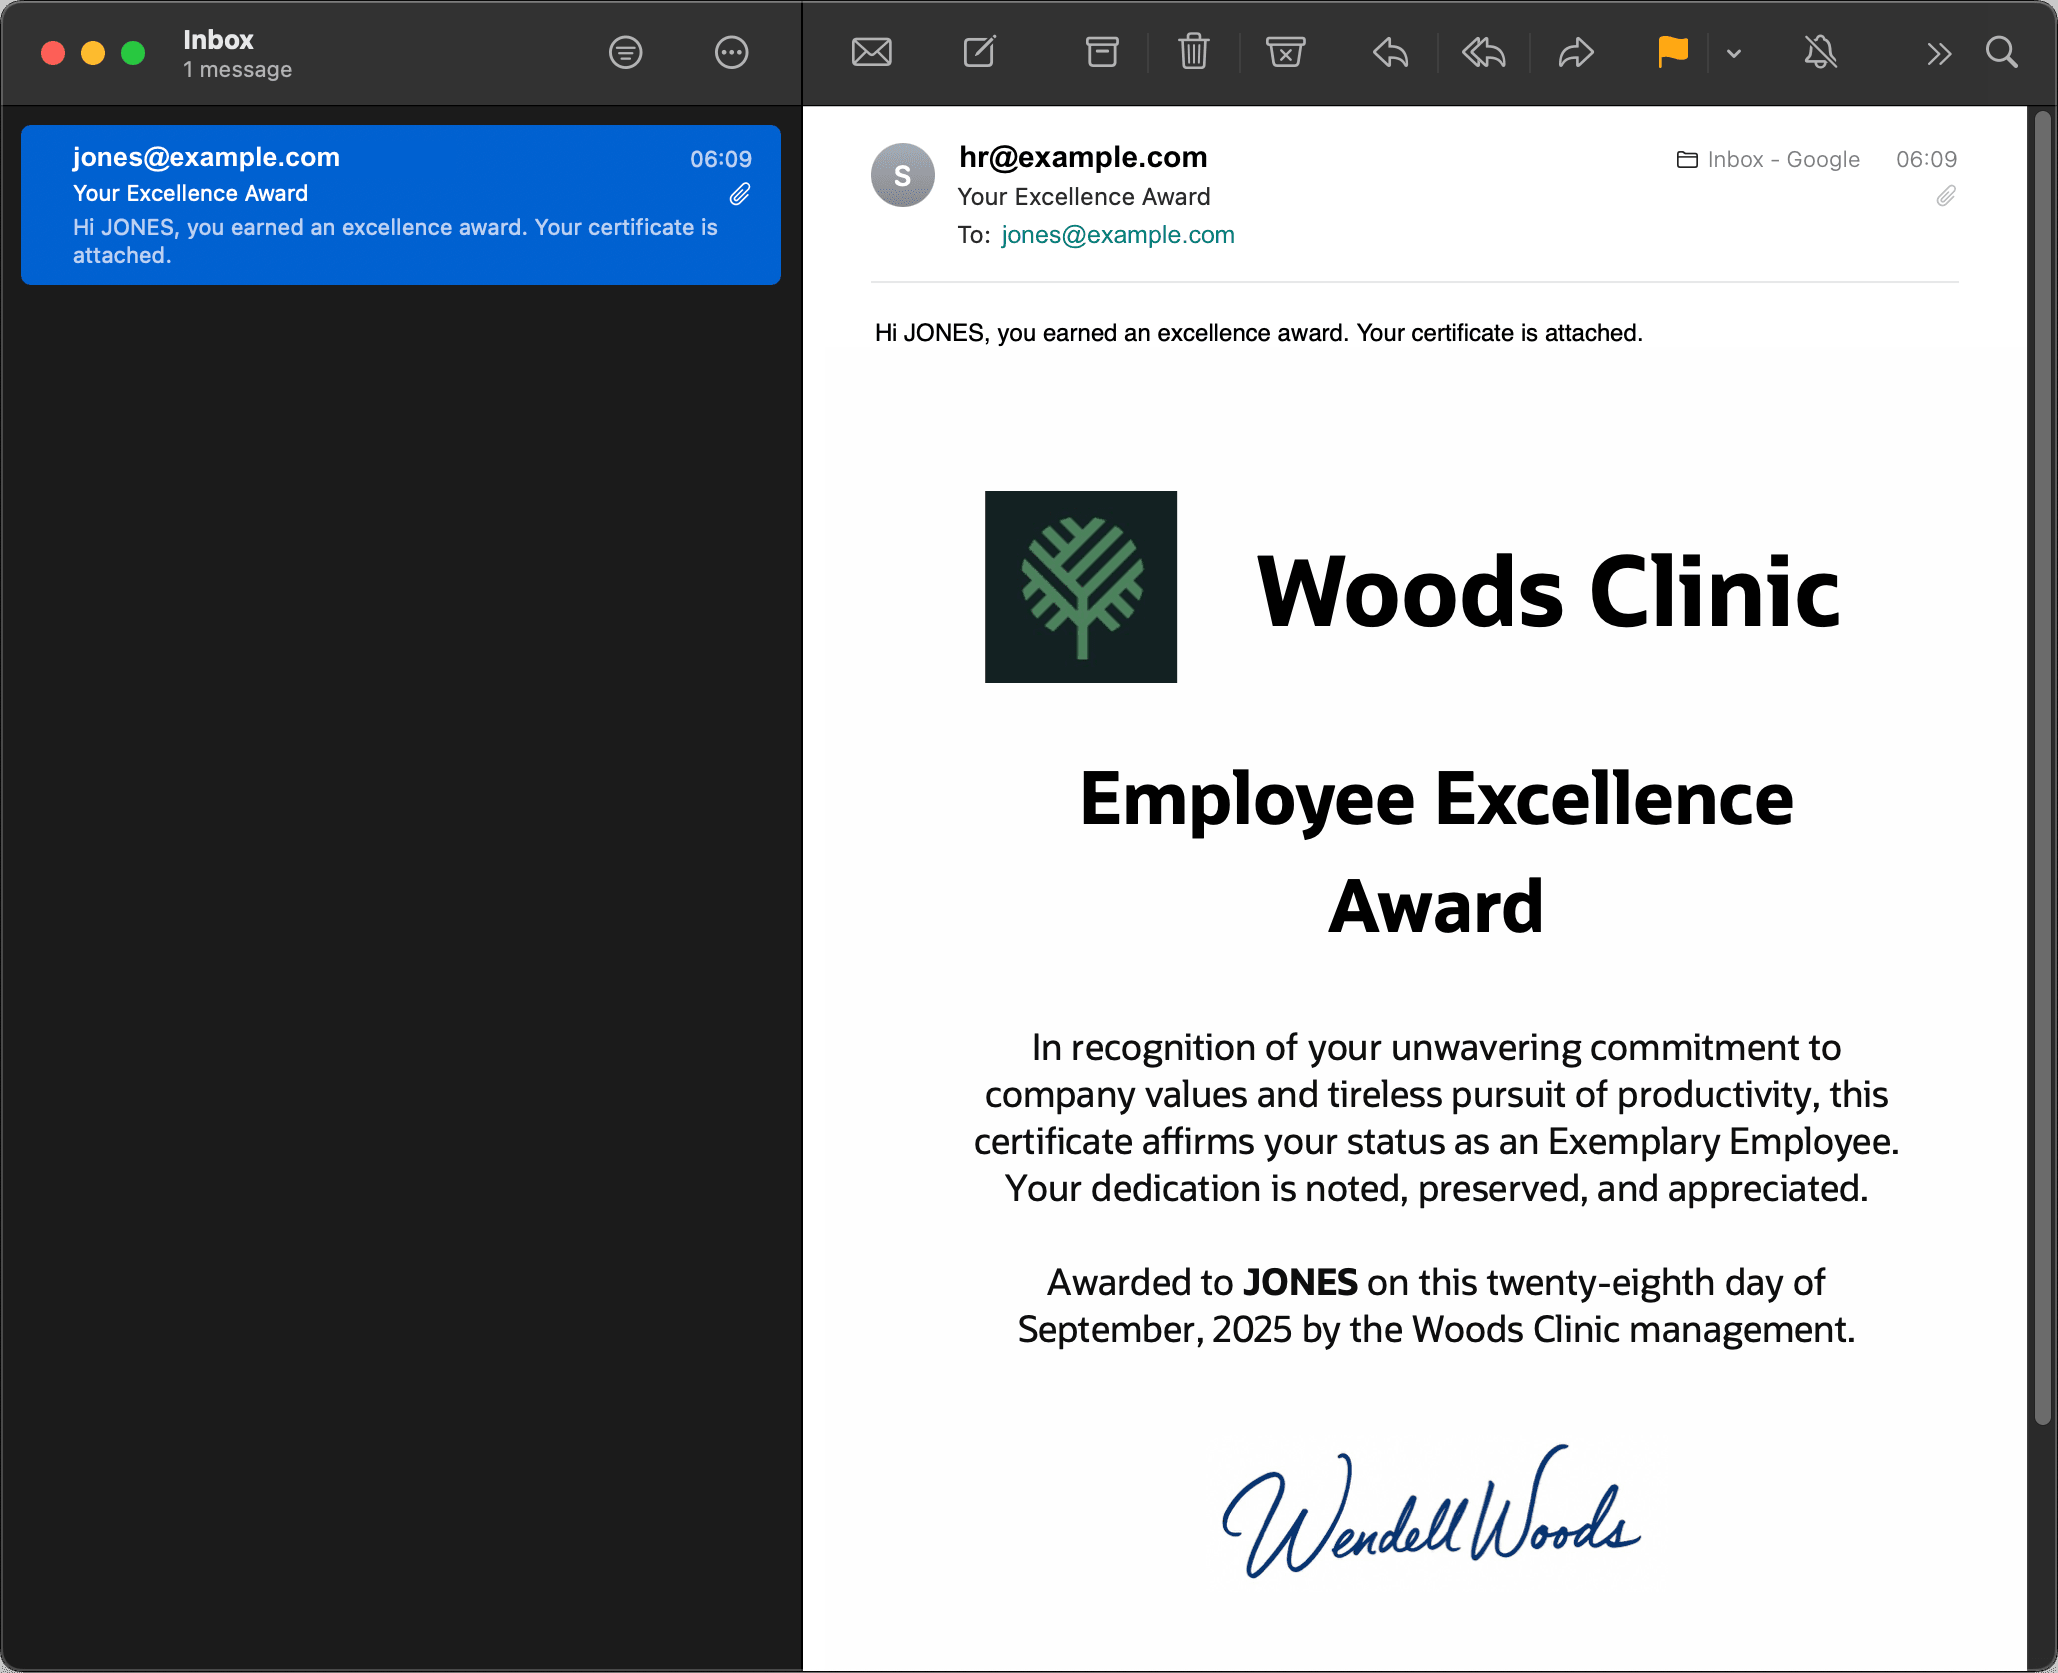Click the Get Mail envelope icon
2058x1673 pixels.
click(871, 52)
